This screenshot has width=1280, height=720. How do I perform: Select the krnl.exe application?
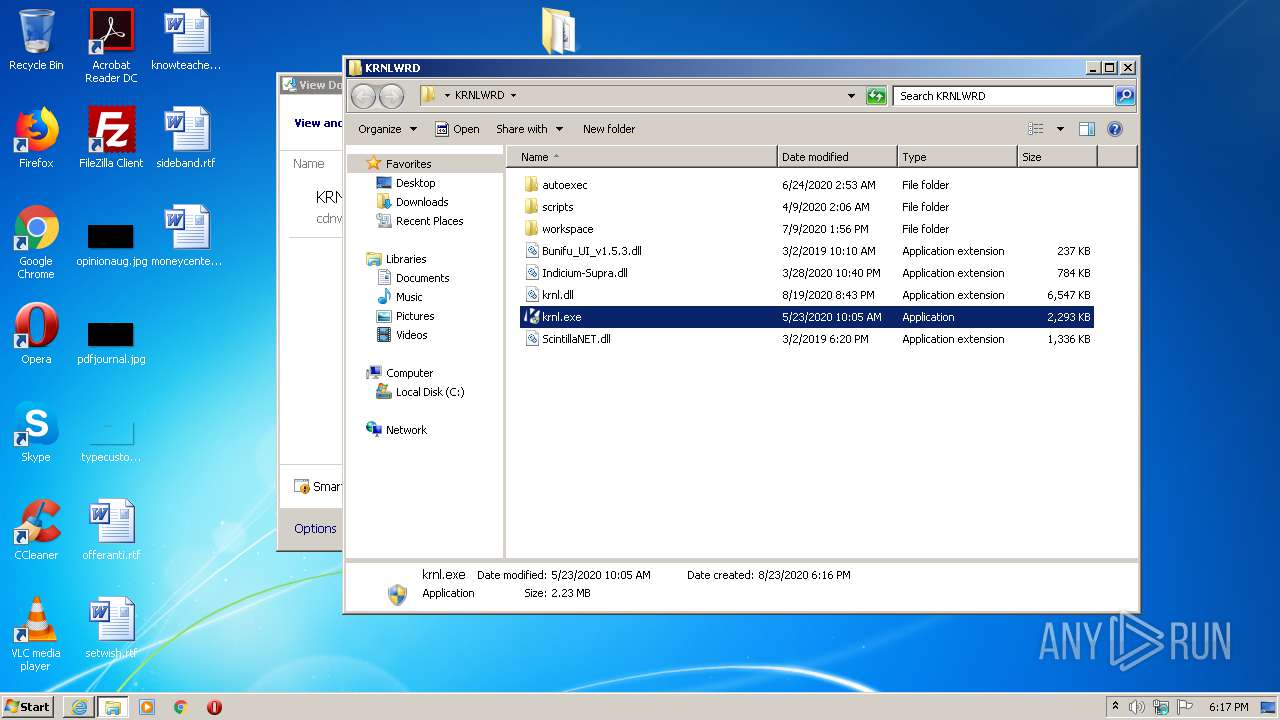pos(806,317)
